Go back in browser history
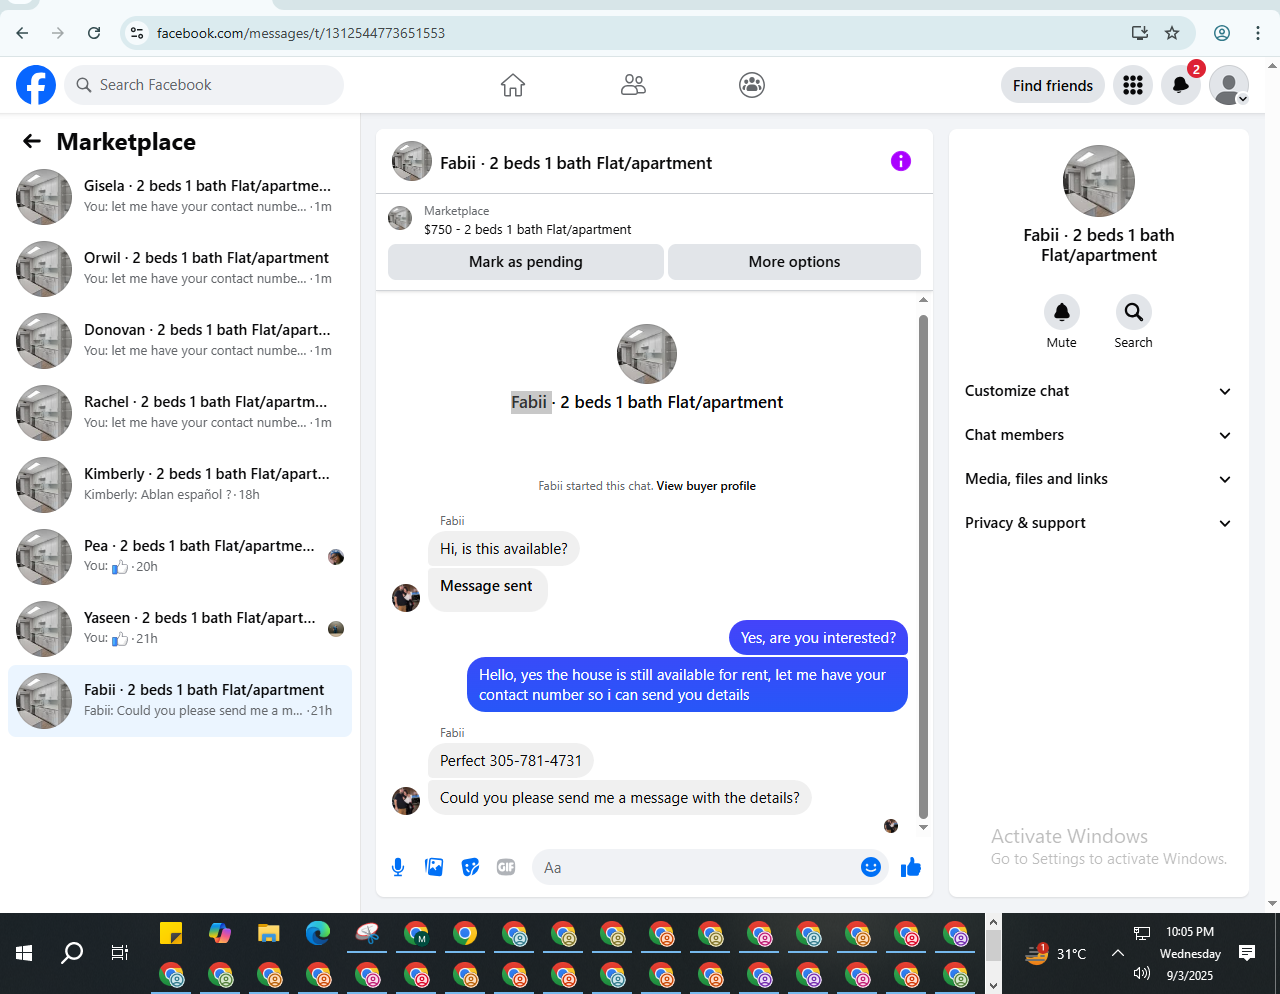Screen dimensions: 1280x994 pos(22,33)
